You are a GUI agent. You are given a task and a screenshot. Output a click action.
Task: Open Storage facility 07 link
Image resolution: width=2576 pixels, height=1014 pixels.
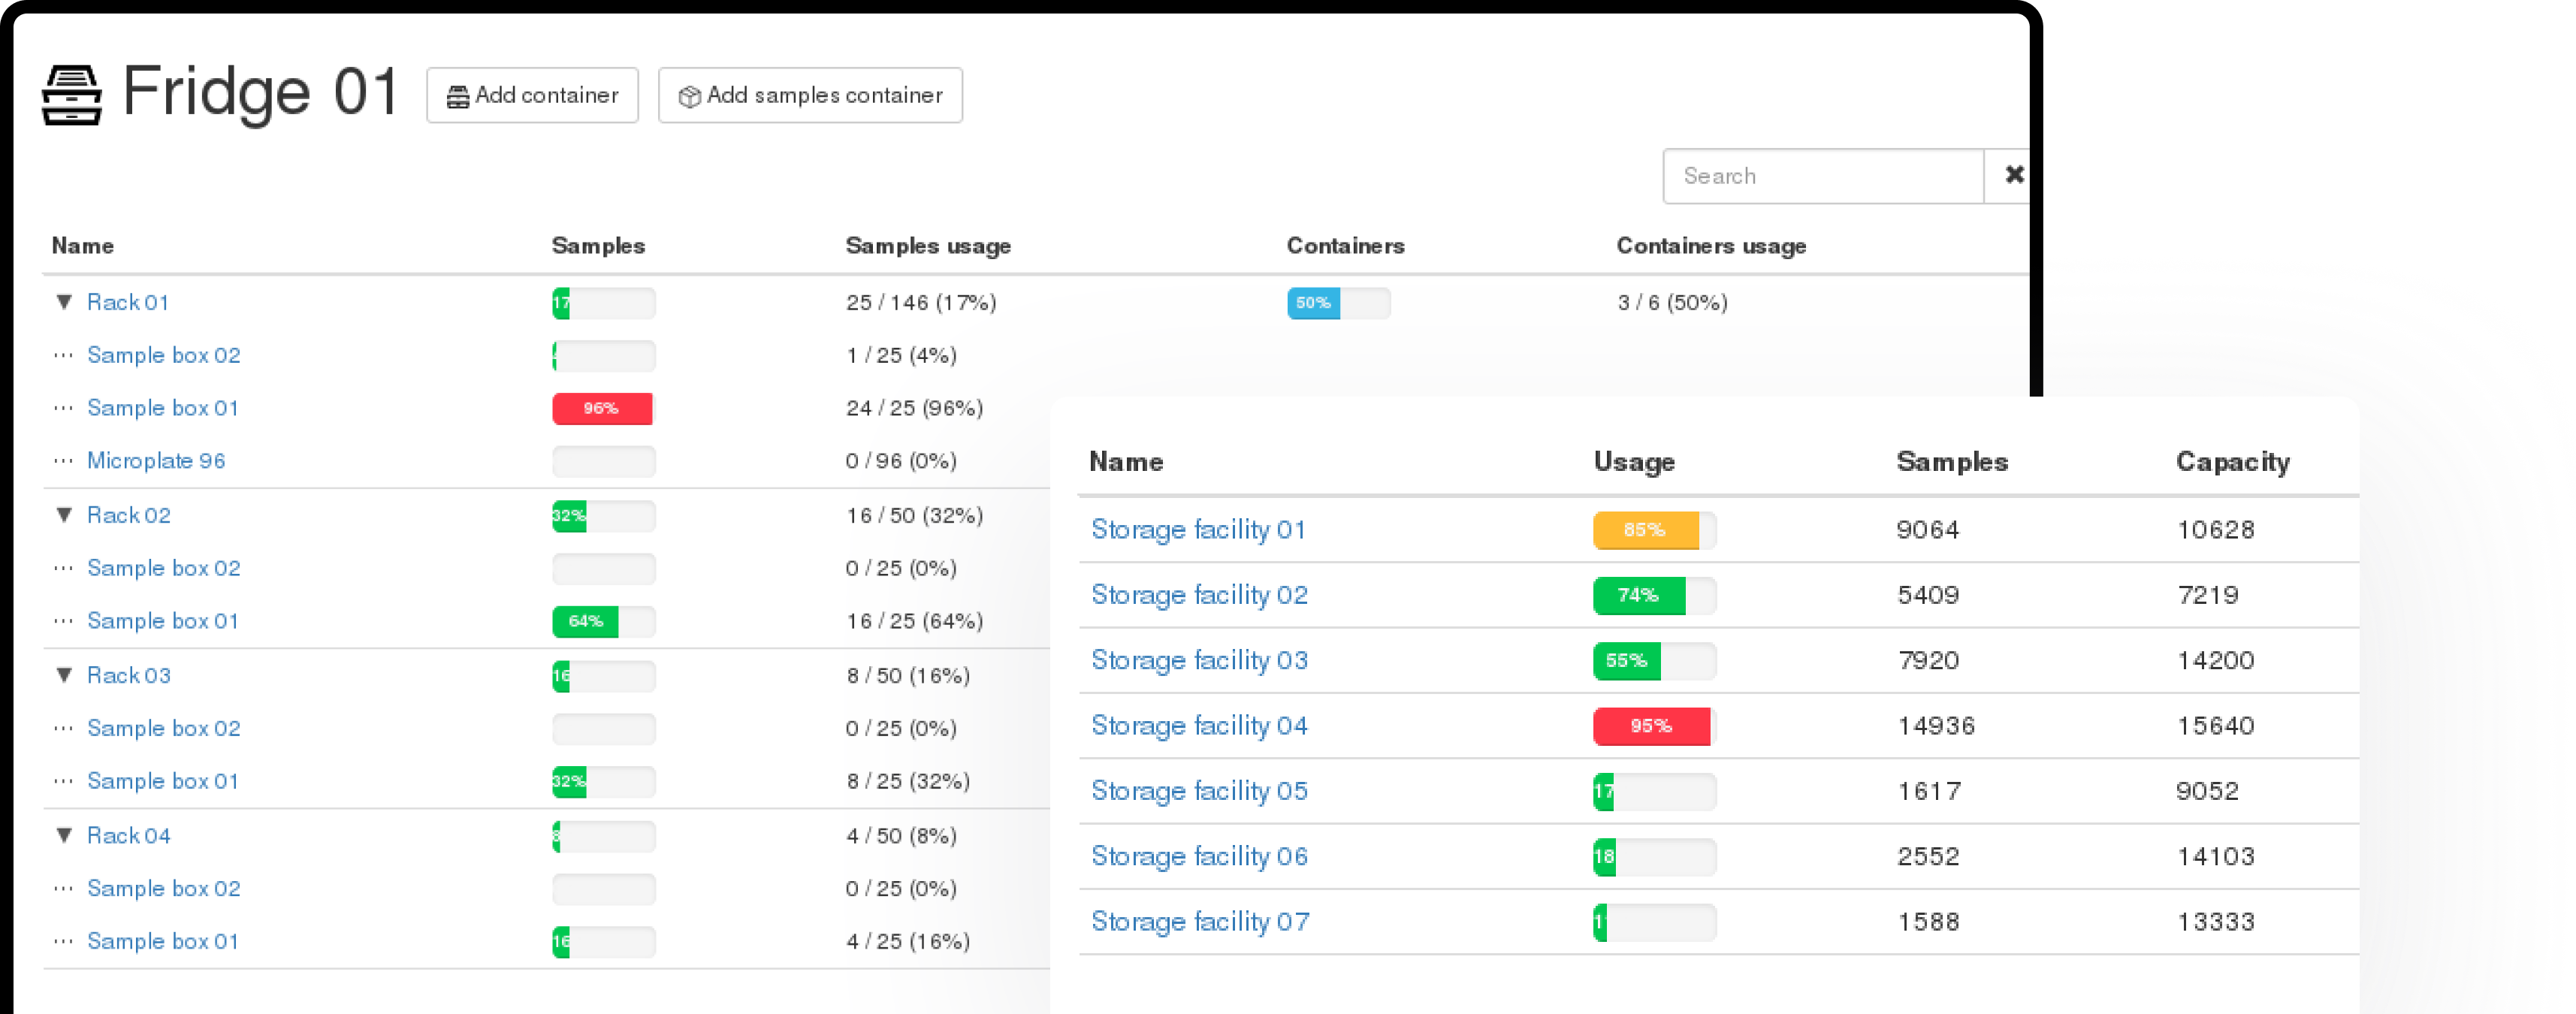click(1199, 921)
